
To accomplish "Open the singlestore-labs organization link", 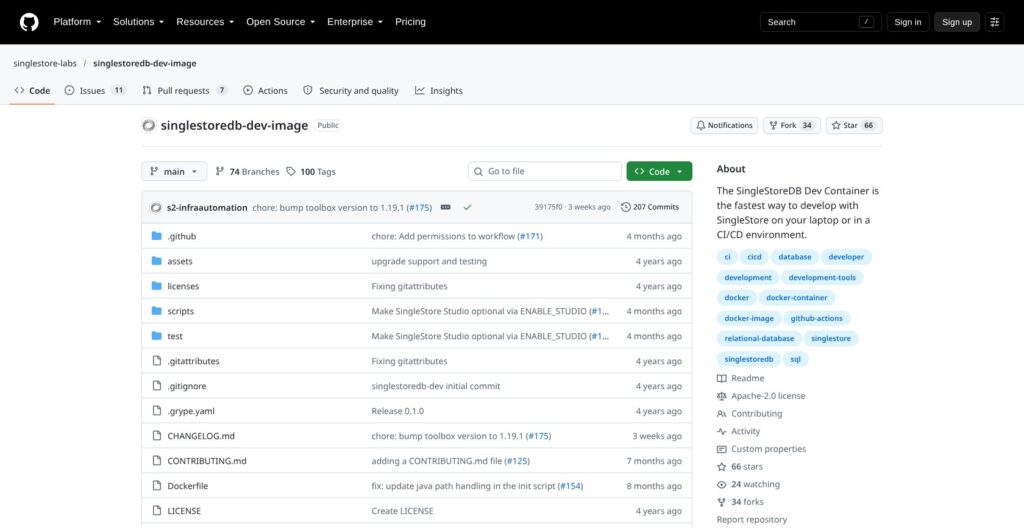I will coord(45,63).
